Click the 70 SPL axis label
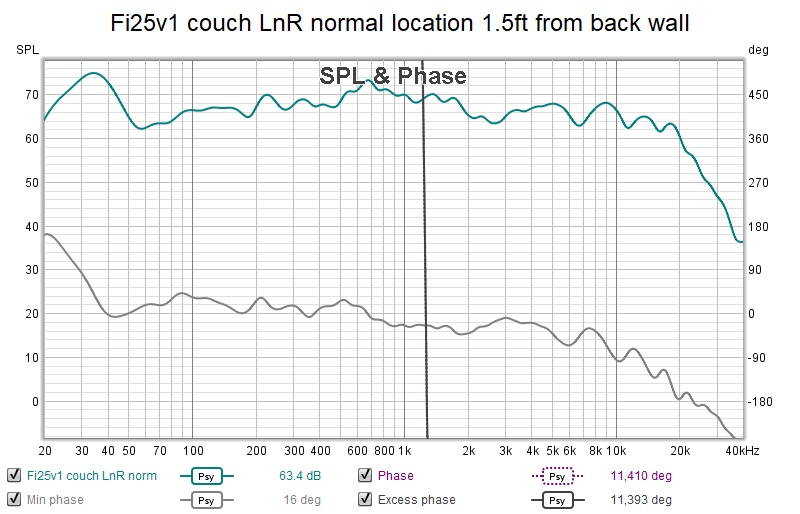The width and height of the screenshot is (800, 514). 32,95
